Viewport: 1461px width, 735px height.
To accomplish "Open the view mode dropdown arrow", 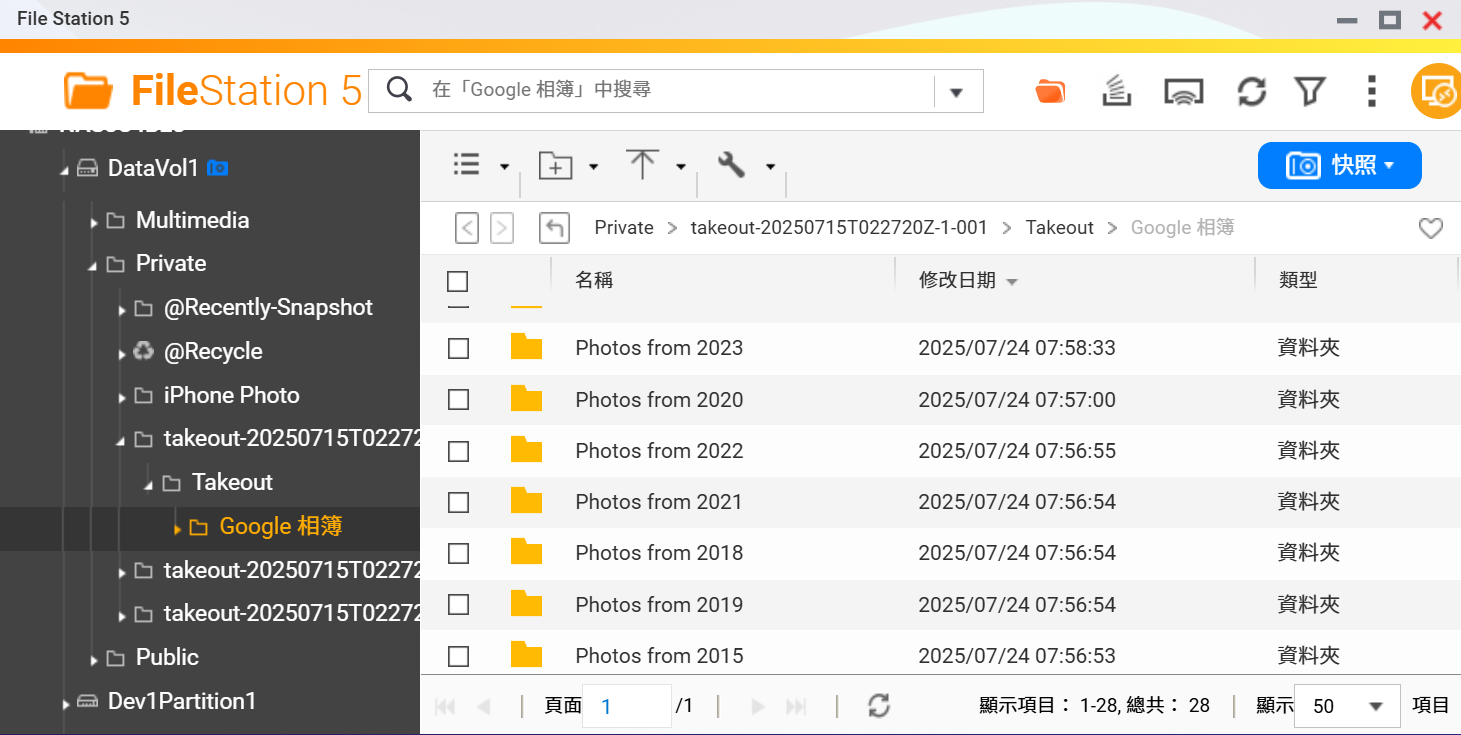I will click(504, 167).
